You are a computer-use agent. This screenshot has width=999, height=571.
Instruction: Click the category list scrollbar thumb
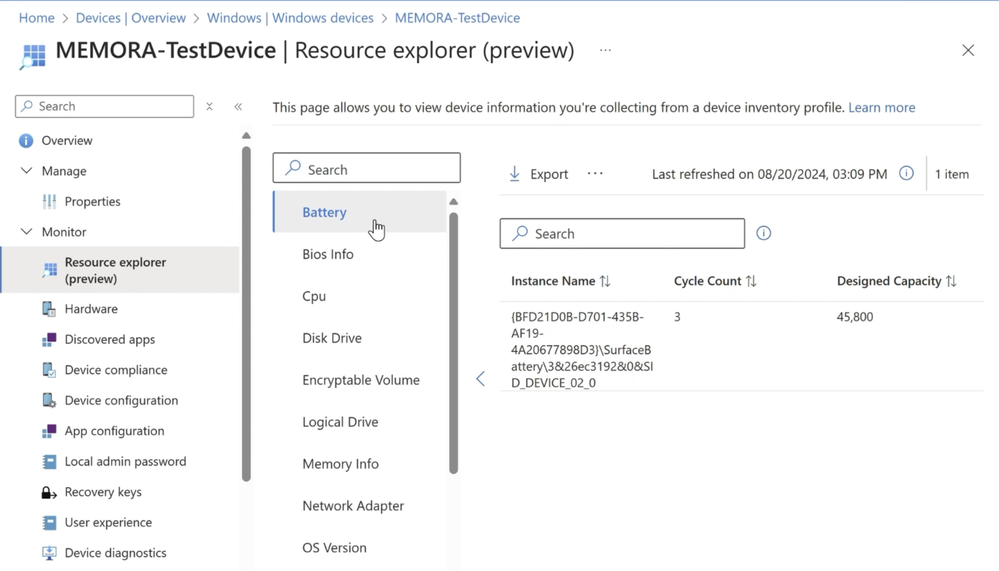(454, 343)
